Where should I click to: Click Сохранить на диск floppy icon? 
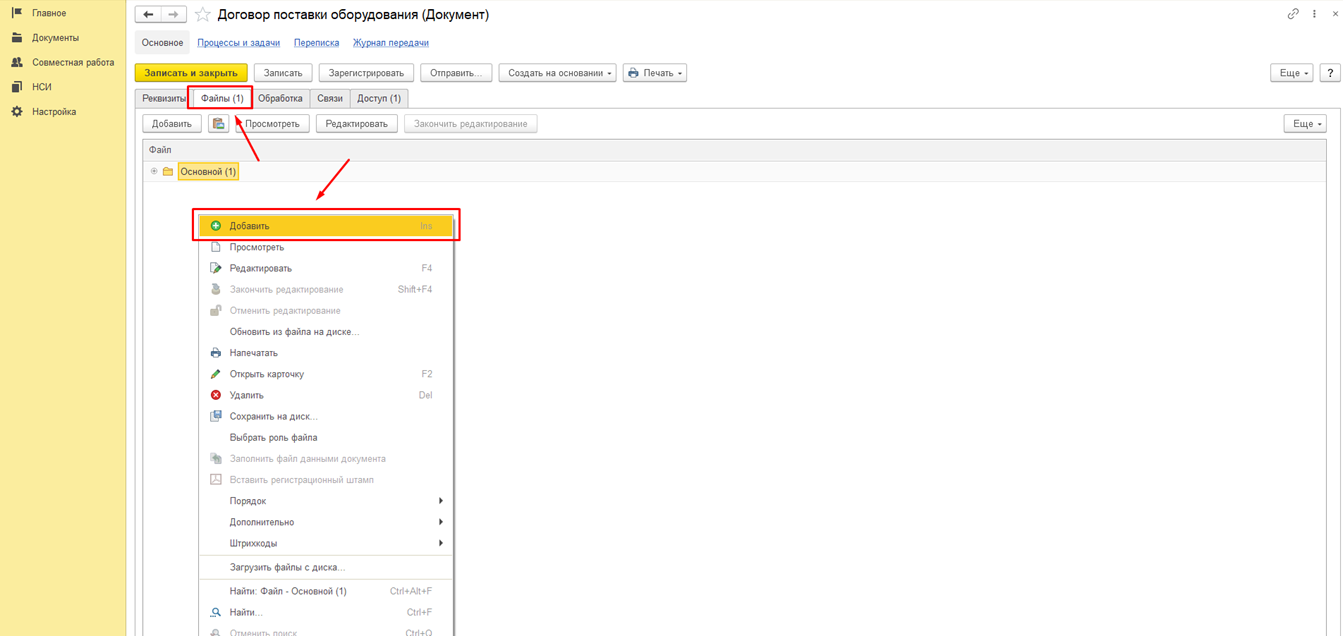coord(216,416)
